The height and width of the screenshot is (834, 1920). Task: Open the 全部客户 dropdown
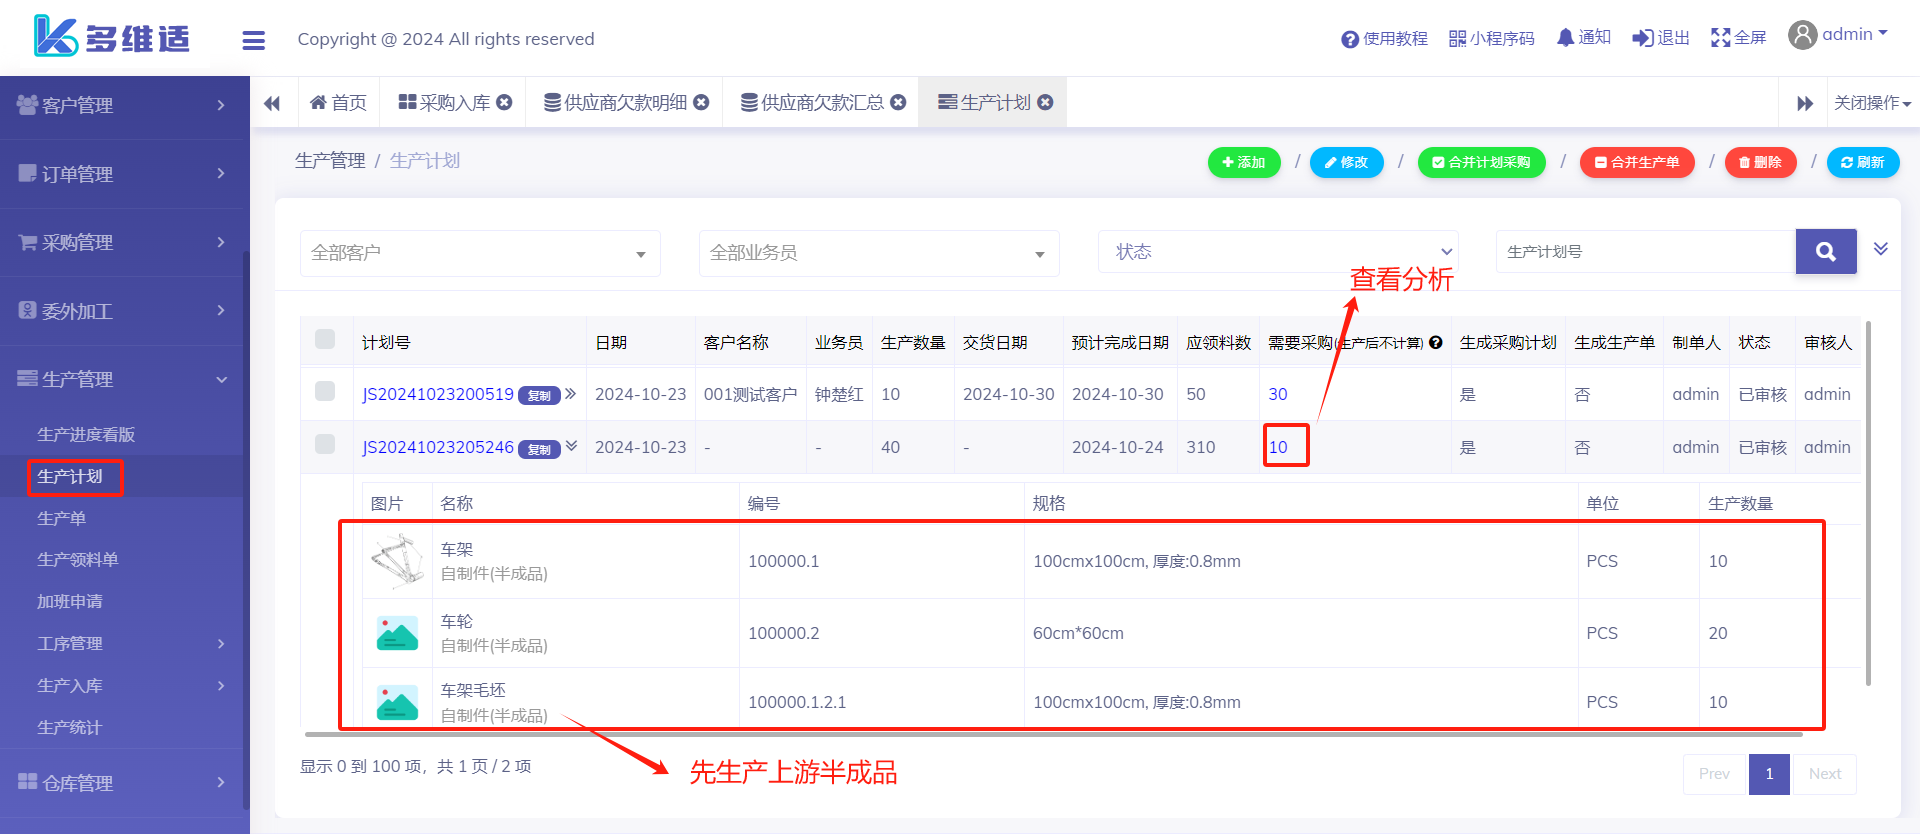480,253
